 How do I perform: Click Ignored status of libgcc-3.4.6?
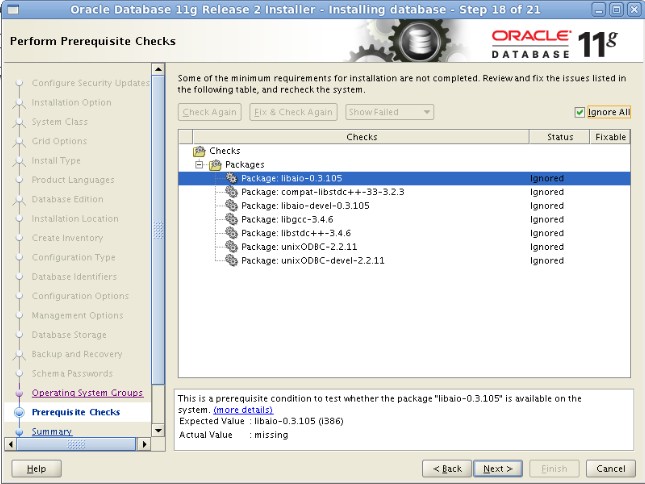click(x=547, y=219)
